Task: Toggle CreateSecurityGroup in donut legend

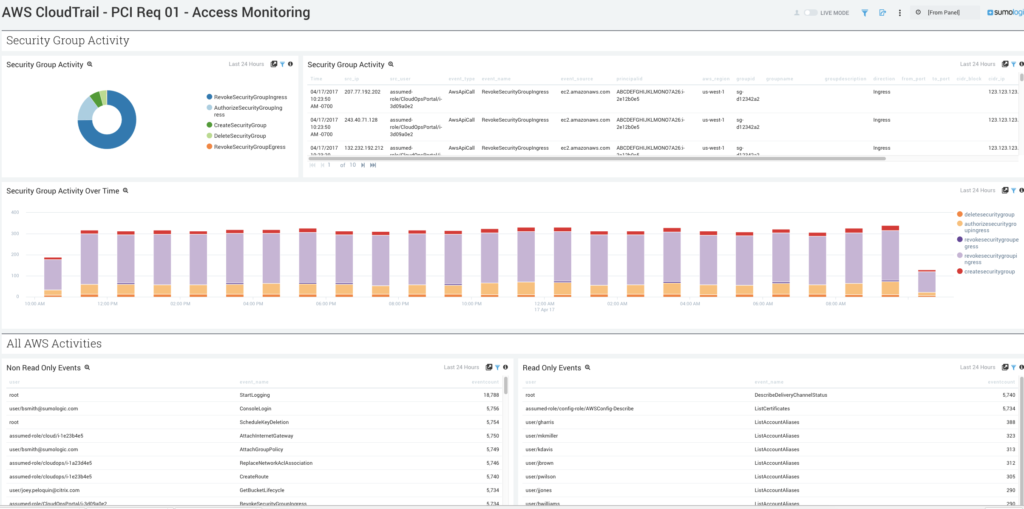Action: 236,125
